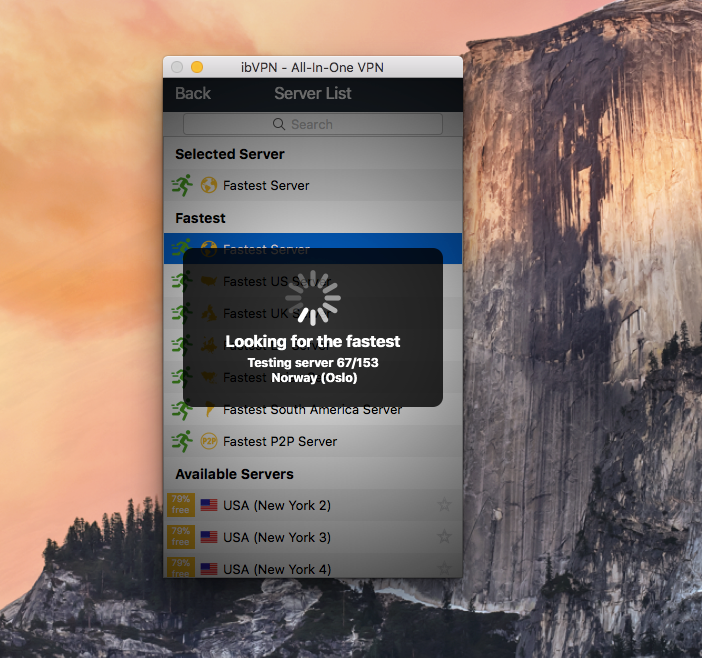Click the Server List title
This screenshot has width=702, height=658.
tap(312, 94)
